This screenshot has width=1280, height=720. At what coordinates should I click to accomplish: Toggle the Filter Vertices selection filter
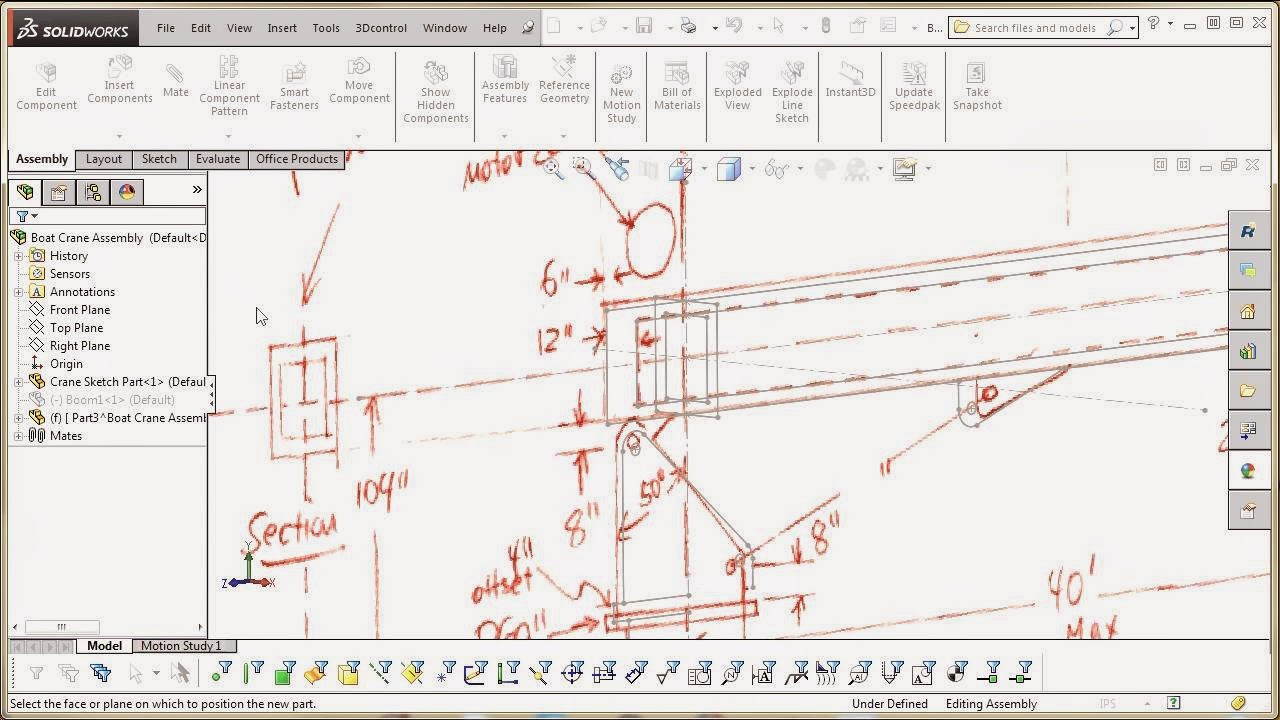tap(221, 673)
